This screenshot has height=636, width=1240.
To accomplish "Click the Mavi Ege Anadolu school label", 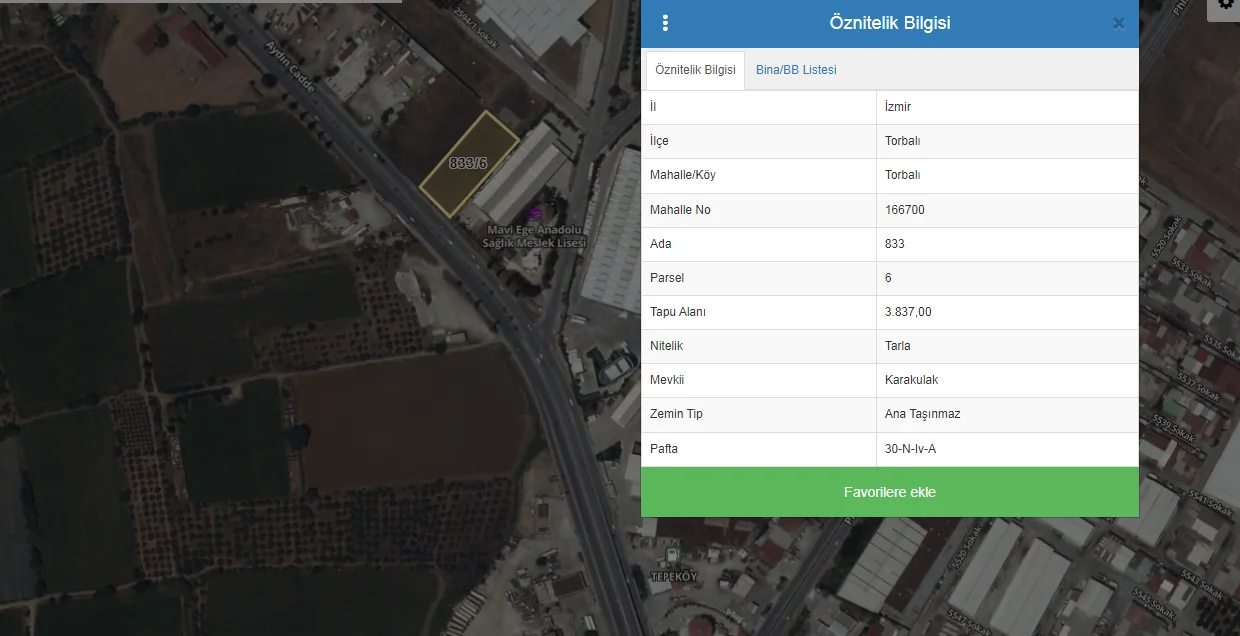I will (534, 237).
